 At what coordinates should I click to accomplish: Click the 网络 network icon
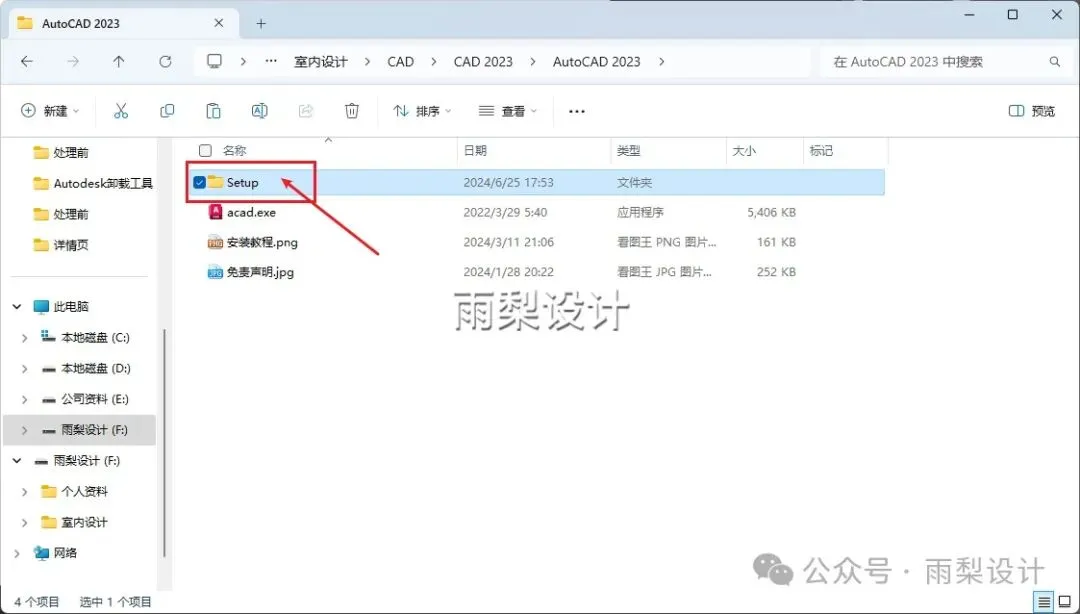(41, 553)
